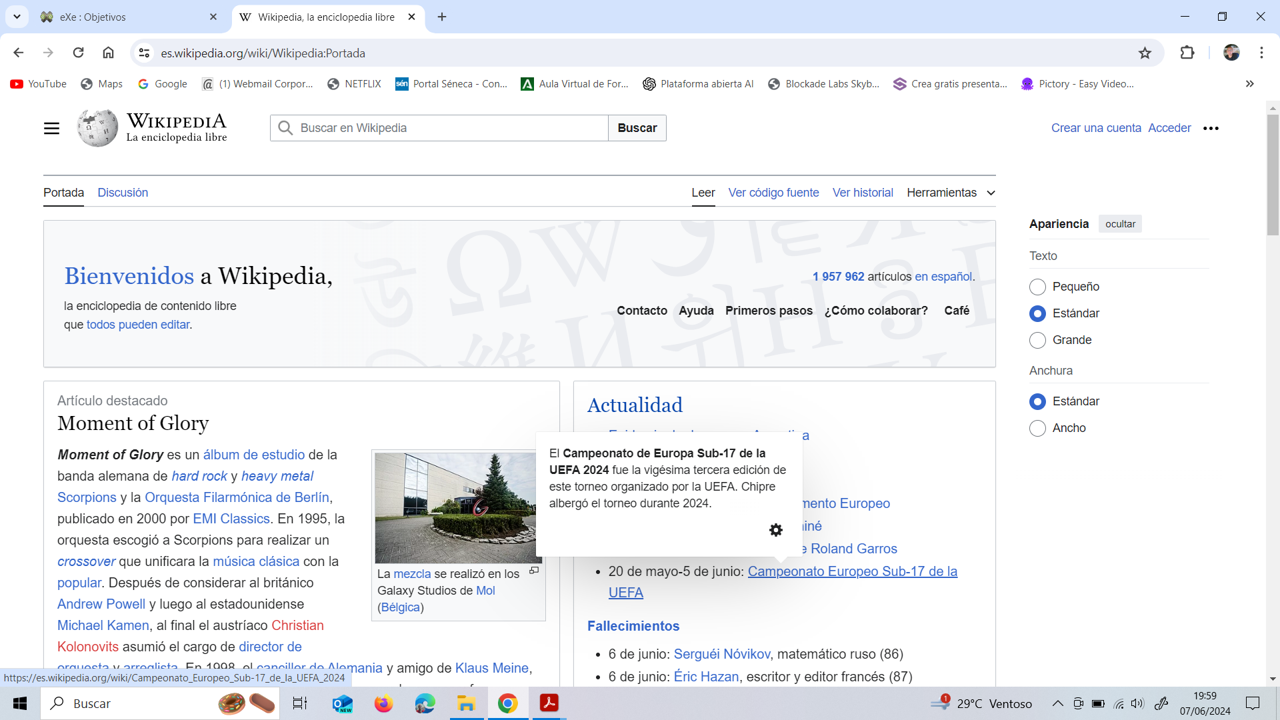
Task: Reload the current page
Action: pyautogui.click(x=78, y=53)
